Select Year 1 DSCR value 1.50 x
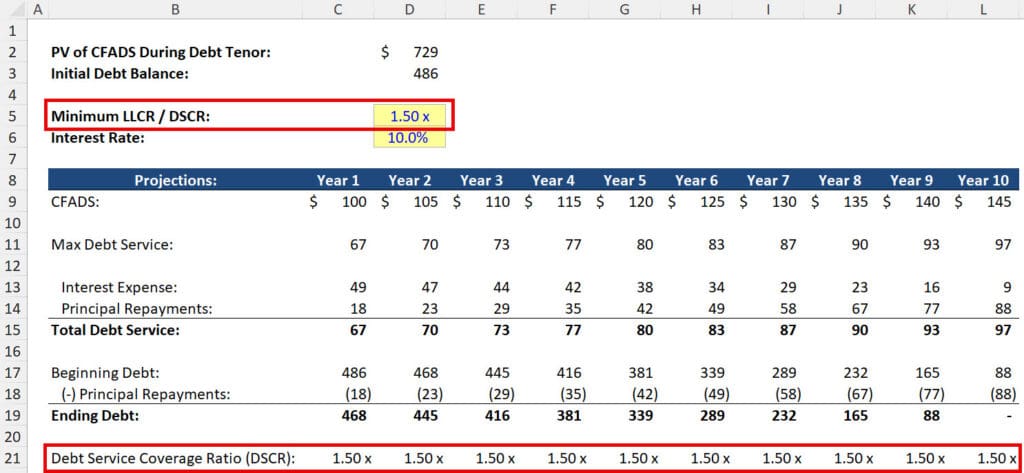The image size is (1024, 473). (352, 458)
